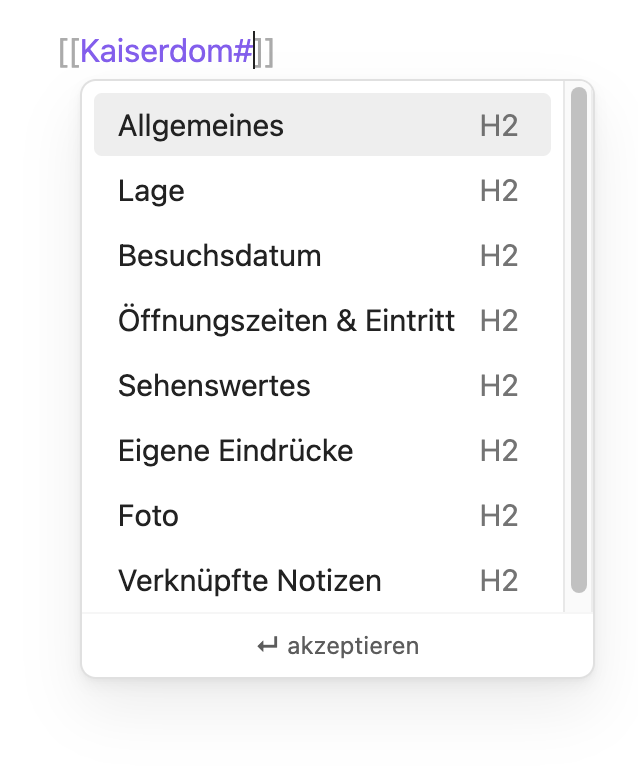
Task: Click the H2 badge next to Lage
Action: 499,191
